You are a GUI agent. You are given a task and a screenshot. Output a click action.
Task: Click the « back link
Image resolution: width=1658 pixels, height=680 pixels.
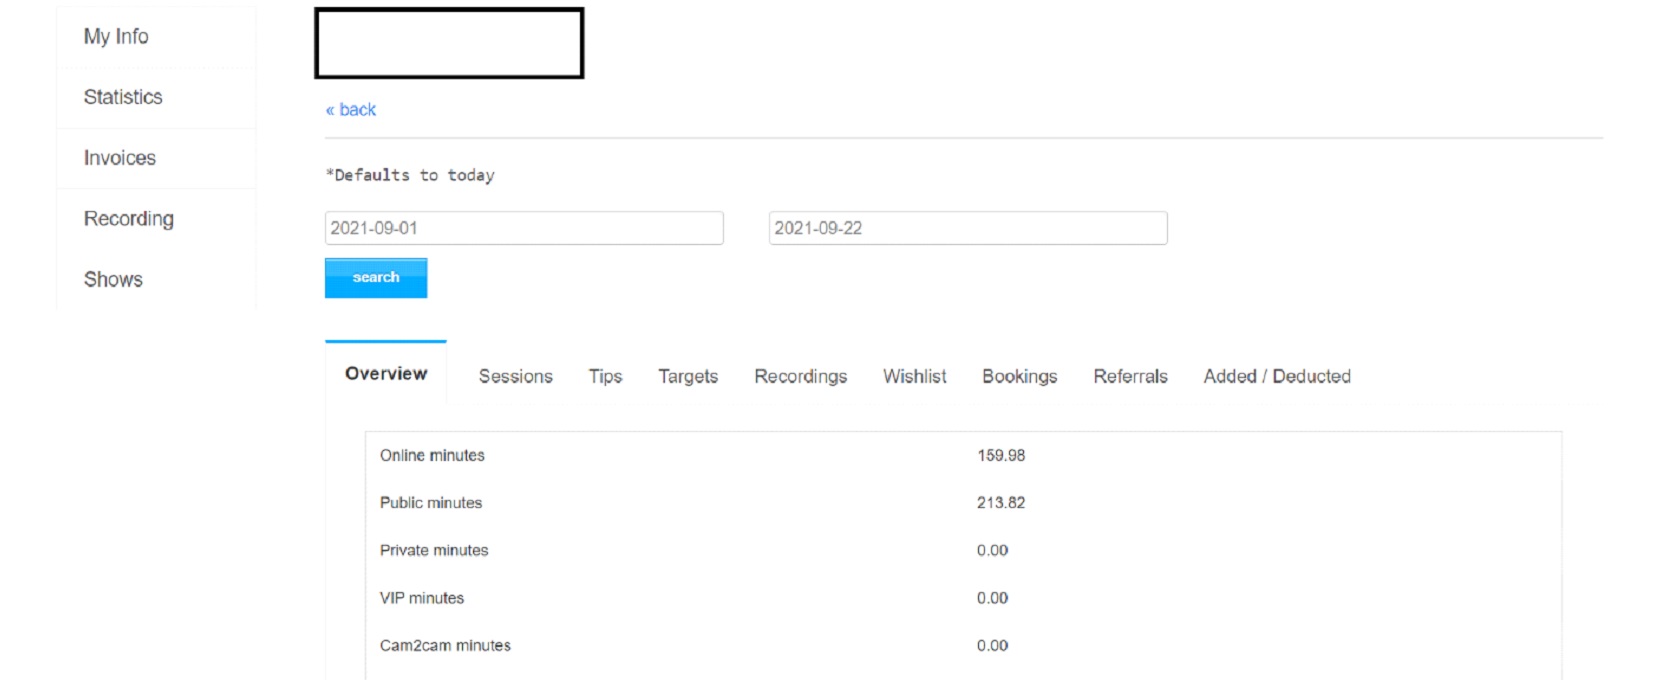pyautogui.click(x=351, y=110)
